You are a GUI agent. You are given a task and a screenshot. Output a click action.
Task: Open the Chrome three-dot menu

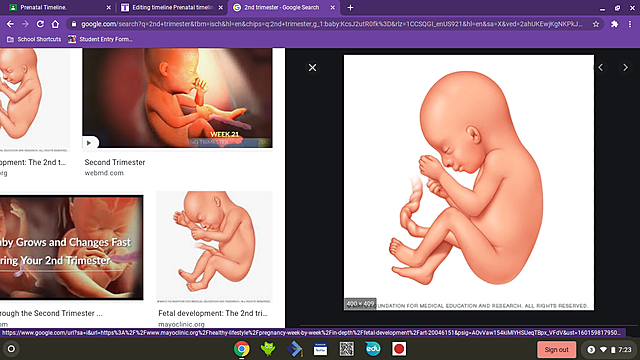point(630,24)
